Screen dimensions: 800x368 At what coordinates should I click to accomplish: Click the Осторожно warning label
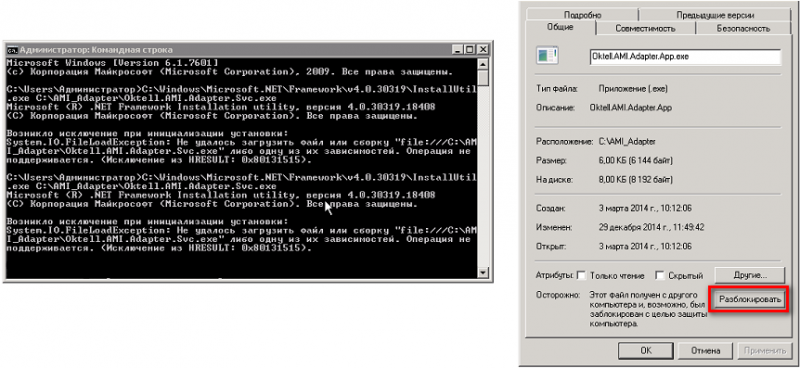[558, 295]
